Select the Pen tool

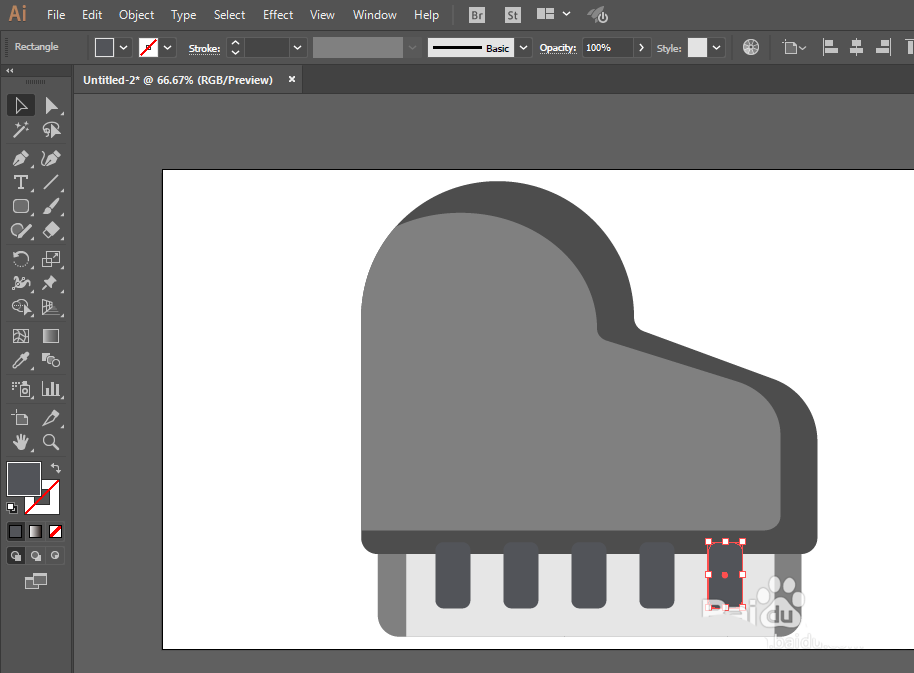click(x=20, y=158)
